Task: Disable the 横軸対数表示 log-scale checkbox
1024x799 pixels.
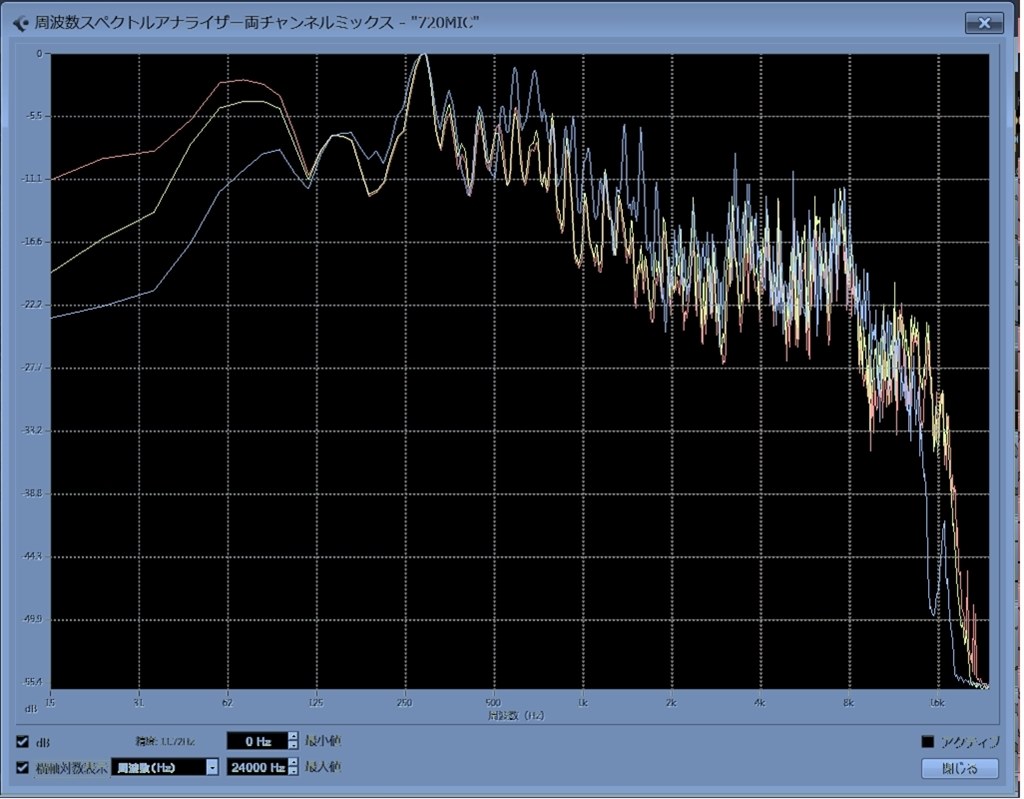Action: (22, 767)
